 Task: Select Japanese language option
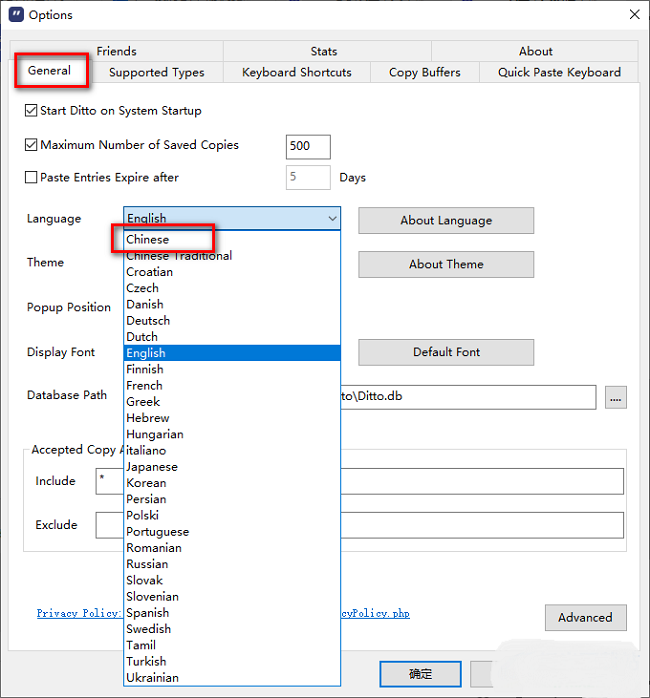[232, 467]
